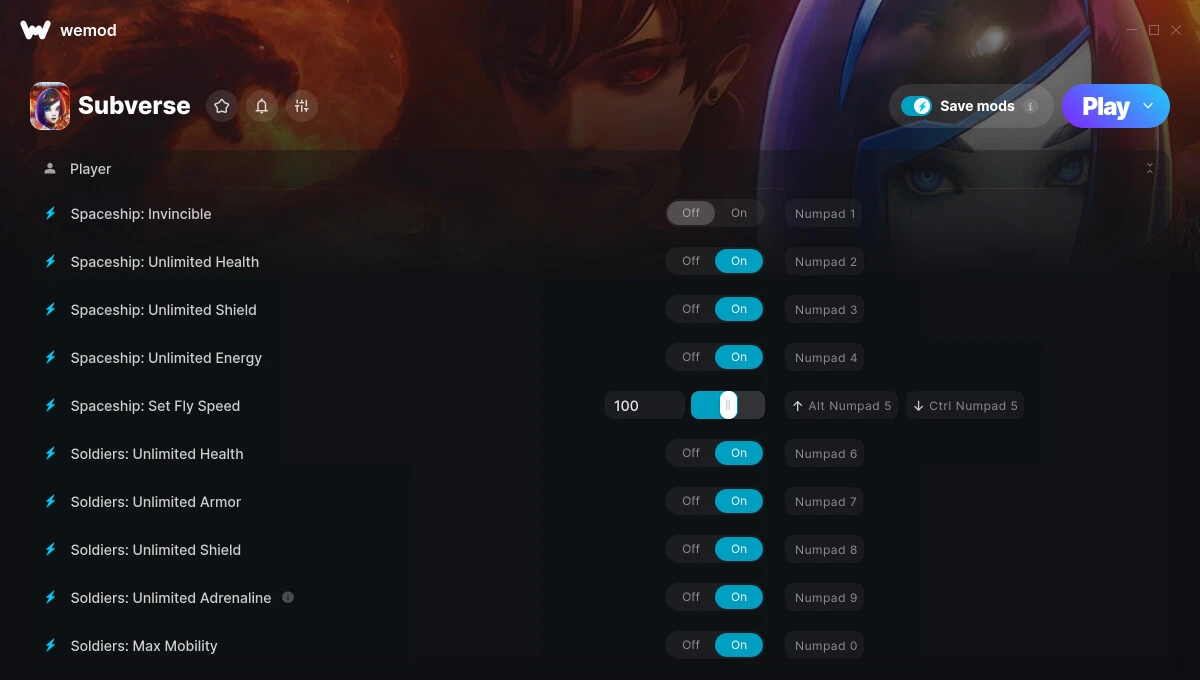Image resolution: width=1200 pixels, height=680 pixels.
Task: Click the favorite star icon beside Subverse
Action: (x=222, y=106)
